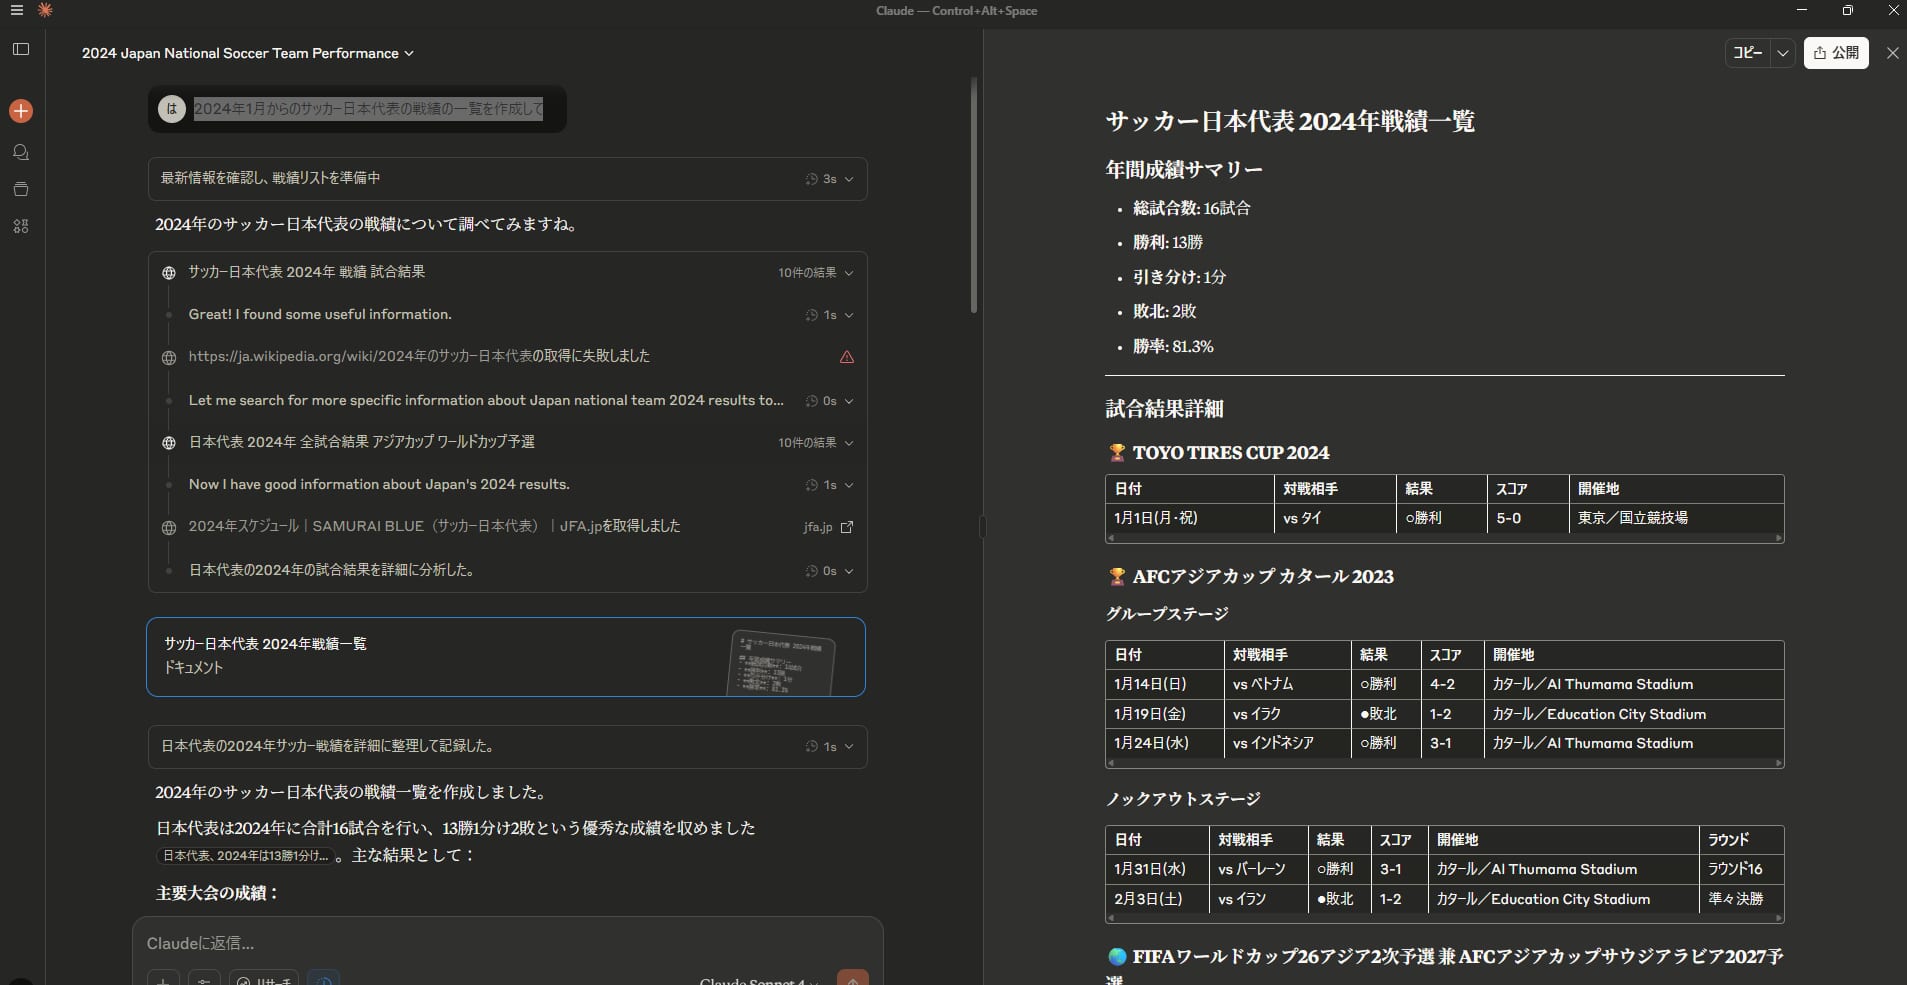Click the 1月19日(金) date cell
The image size is (1907, 985).
(x=1164, y=714)
